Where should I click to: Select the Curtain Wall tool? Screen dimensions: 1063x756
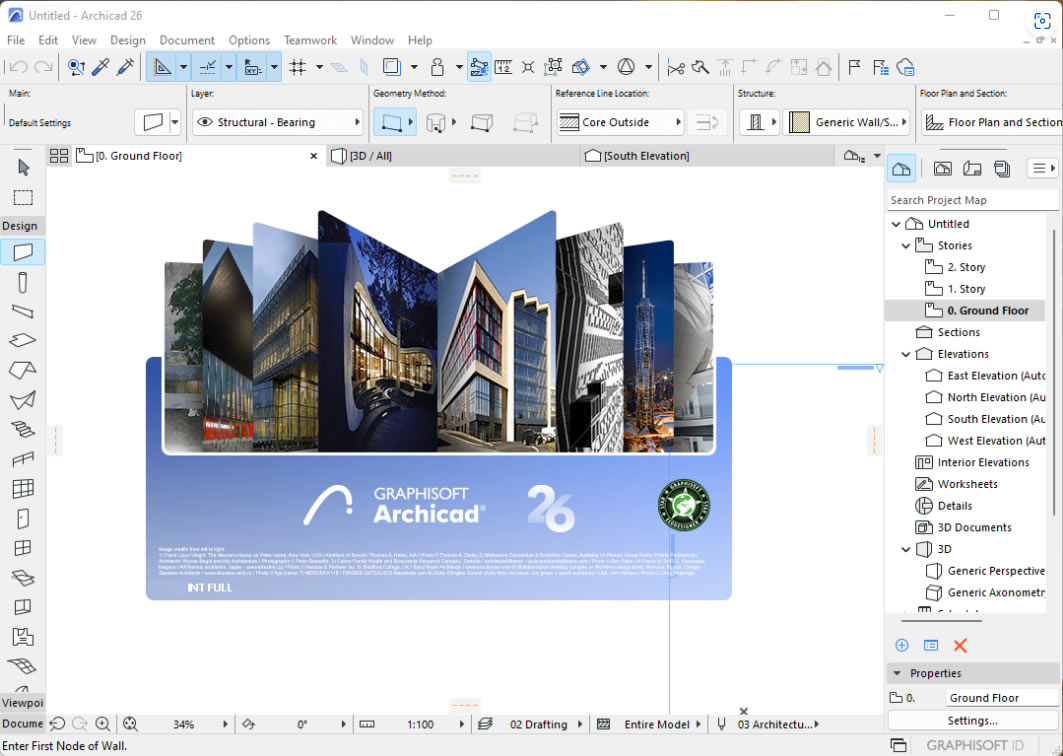23,488
